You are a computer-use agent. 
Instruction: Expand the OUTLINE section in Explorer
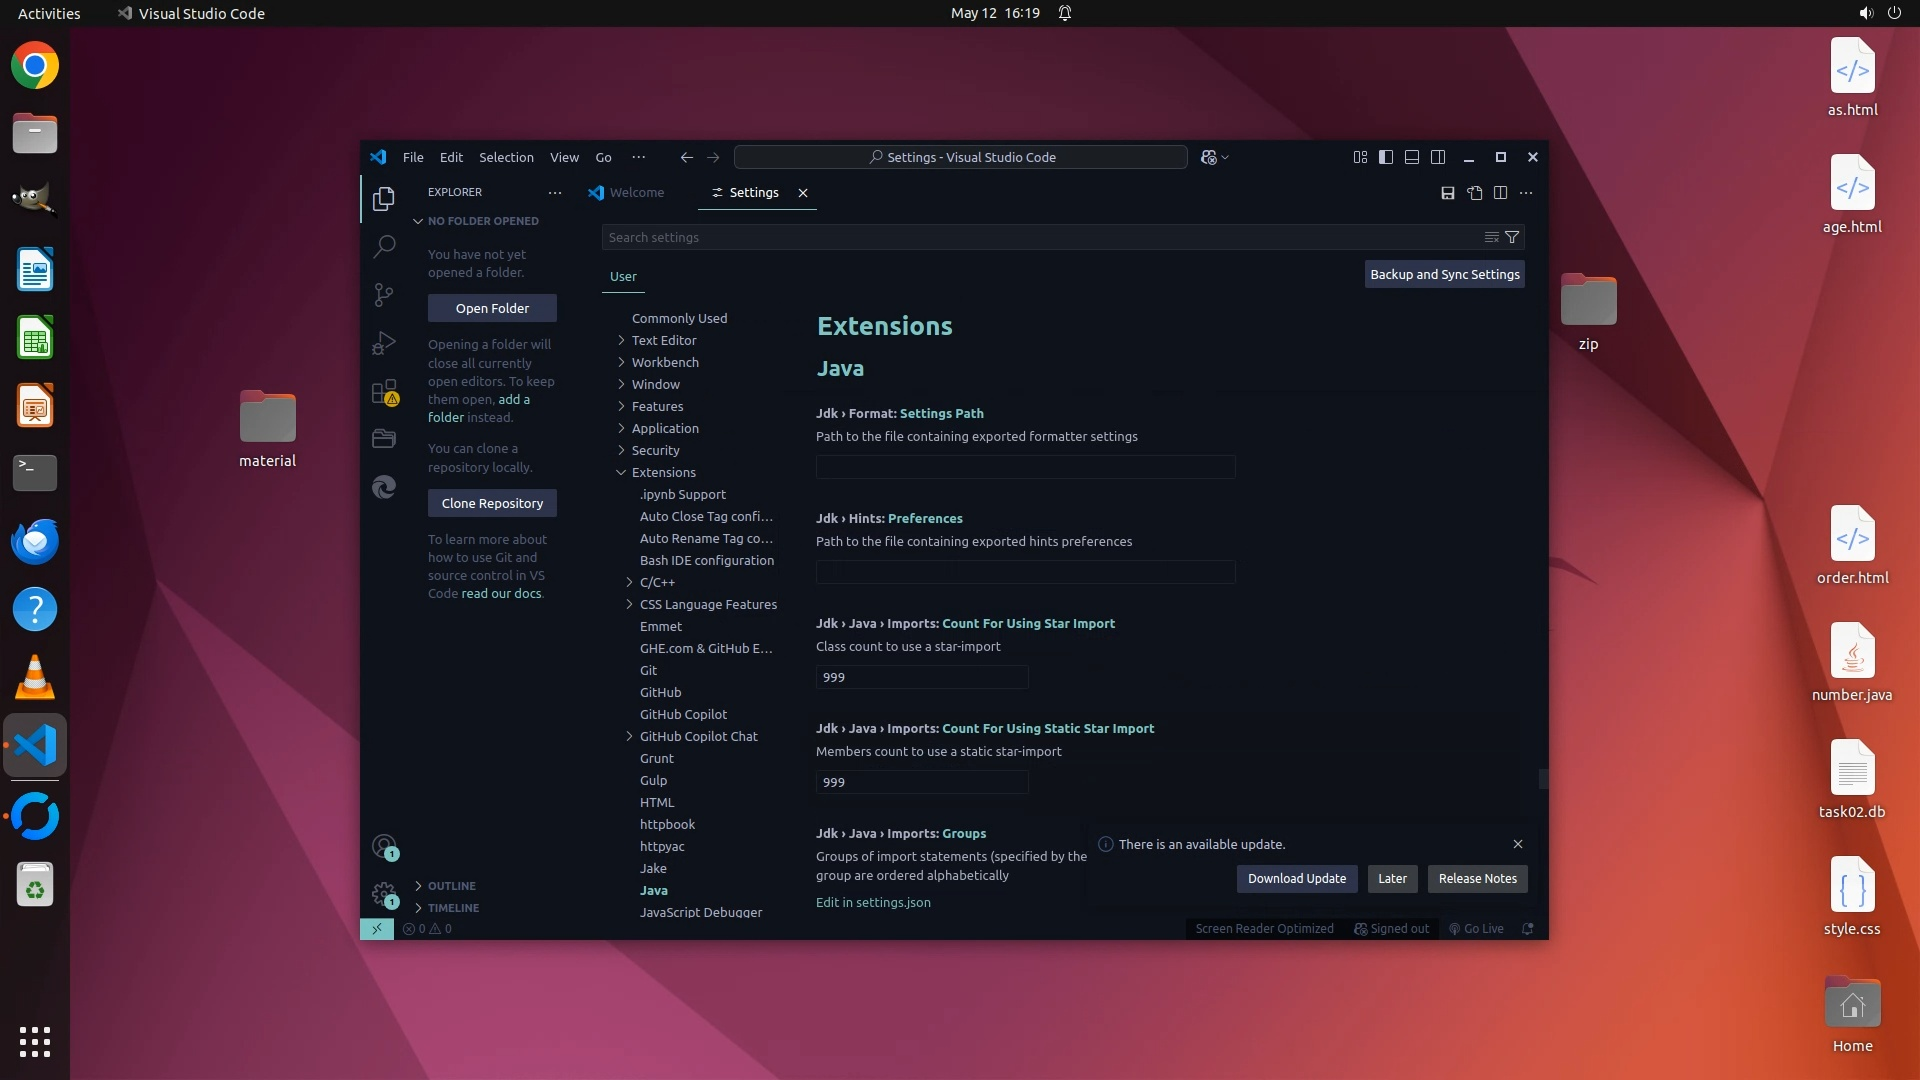pyautogui.click(x=451, y=886)
